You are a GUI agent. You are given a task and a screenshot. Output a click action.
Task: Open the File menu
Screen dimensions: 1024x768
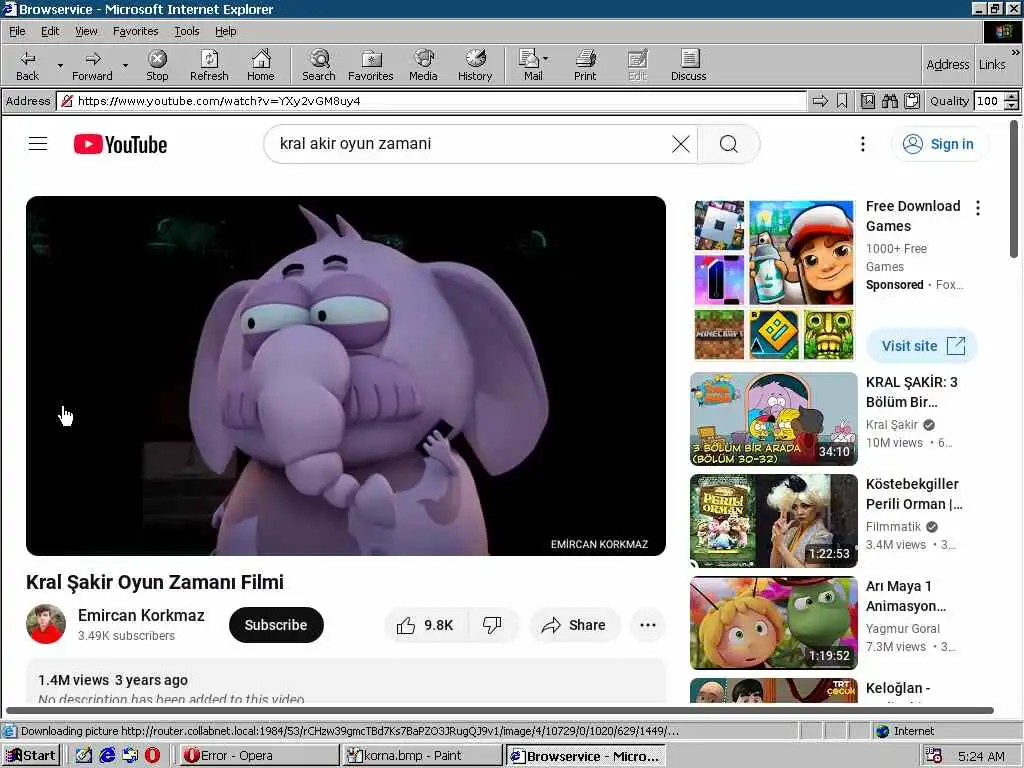17,31
